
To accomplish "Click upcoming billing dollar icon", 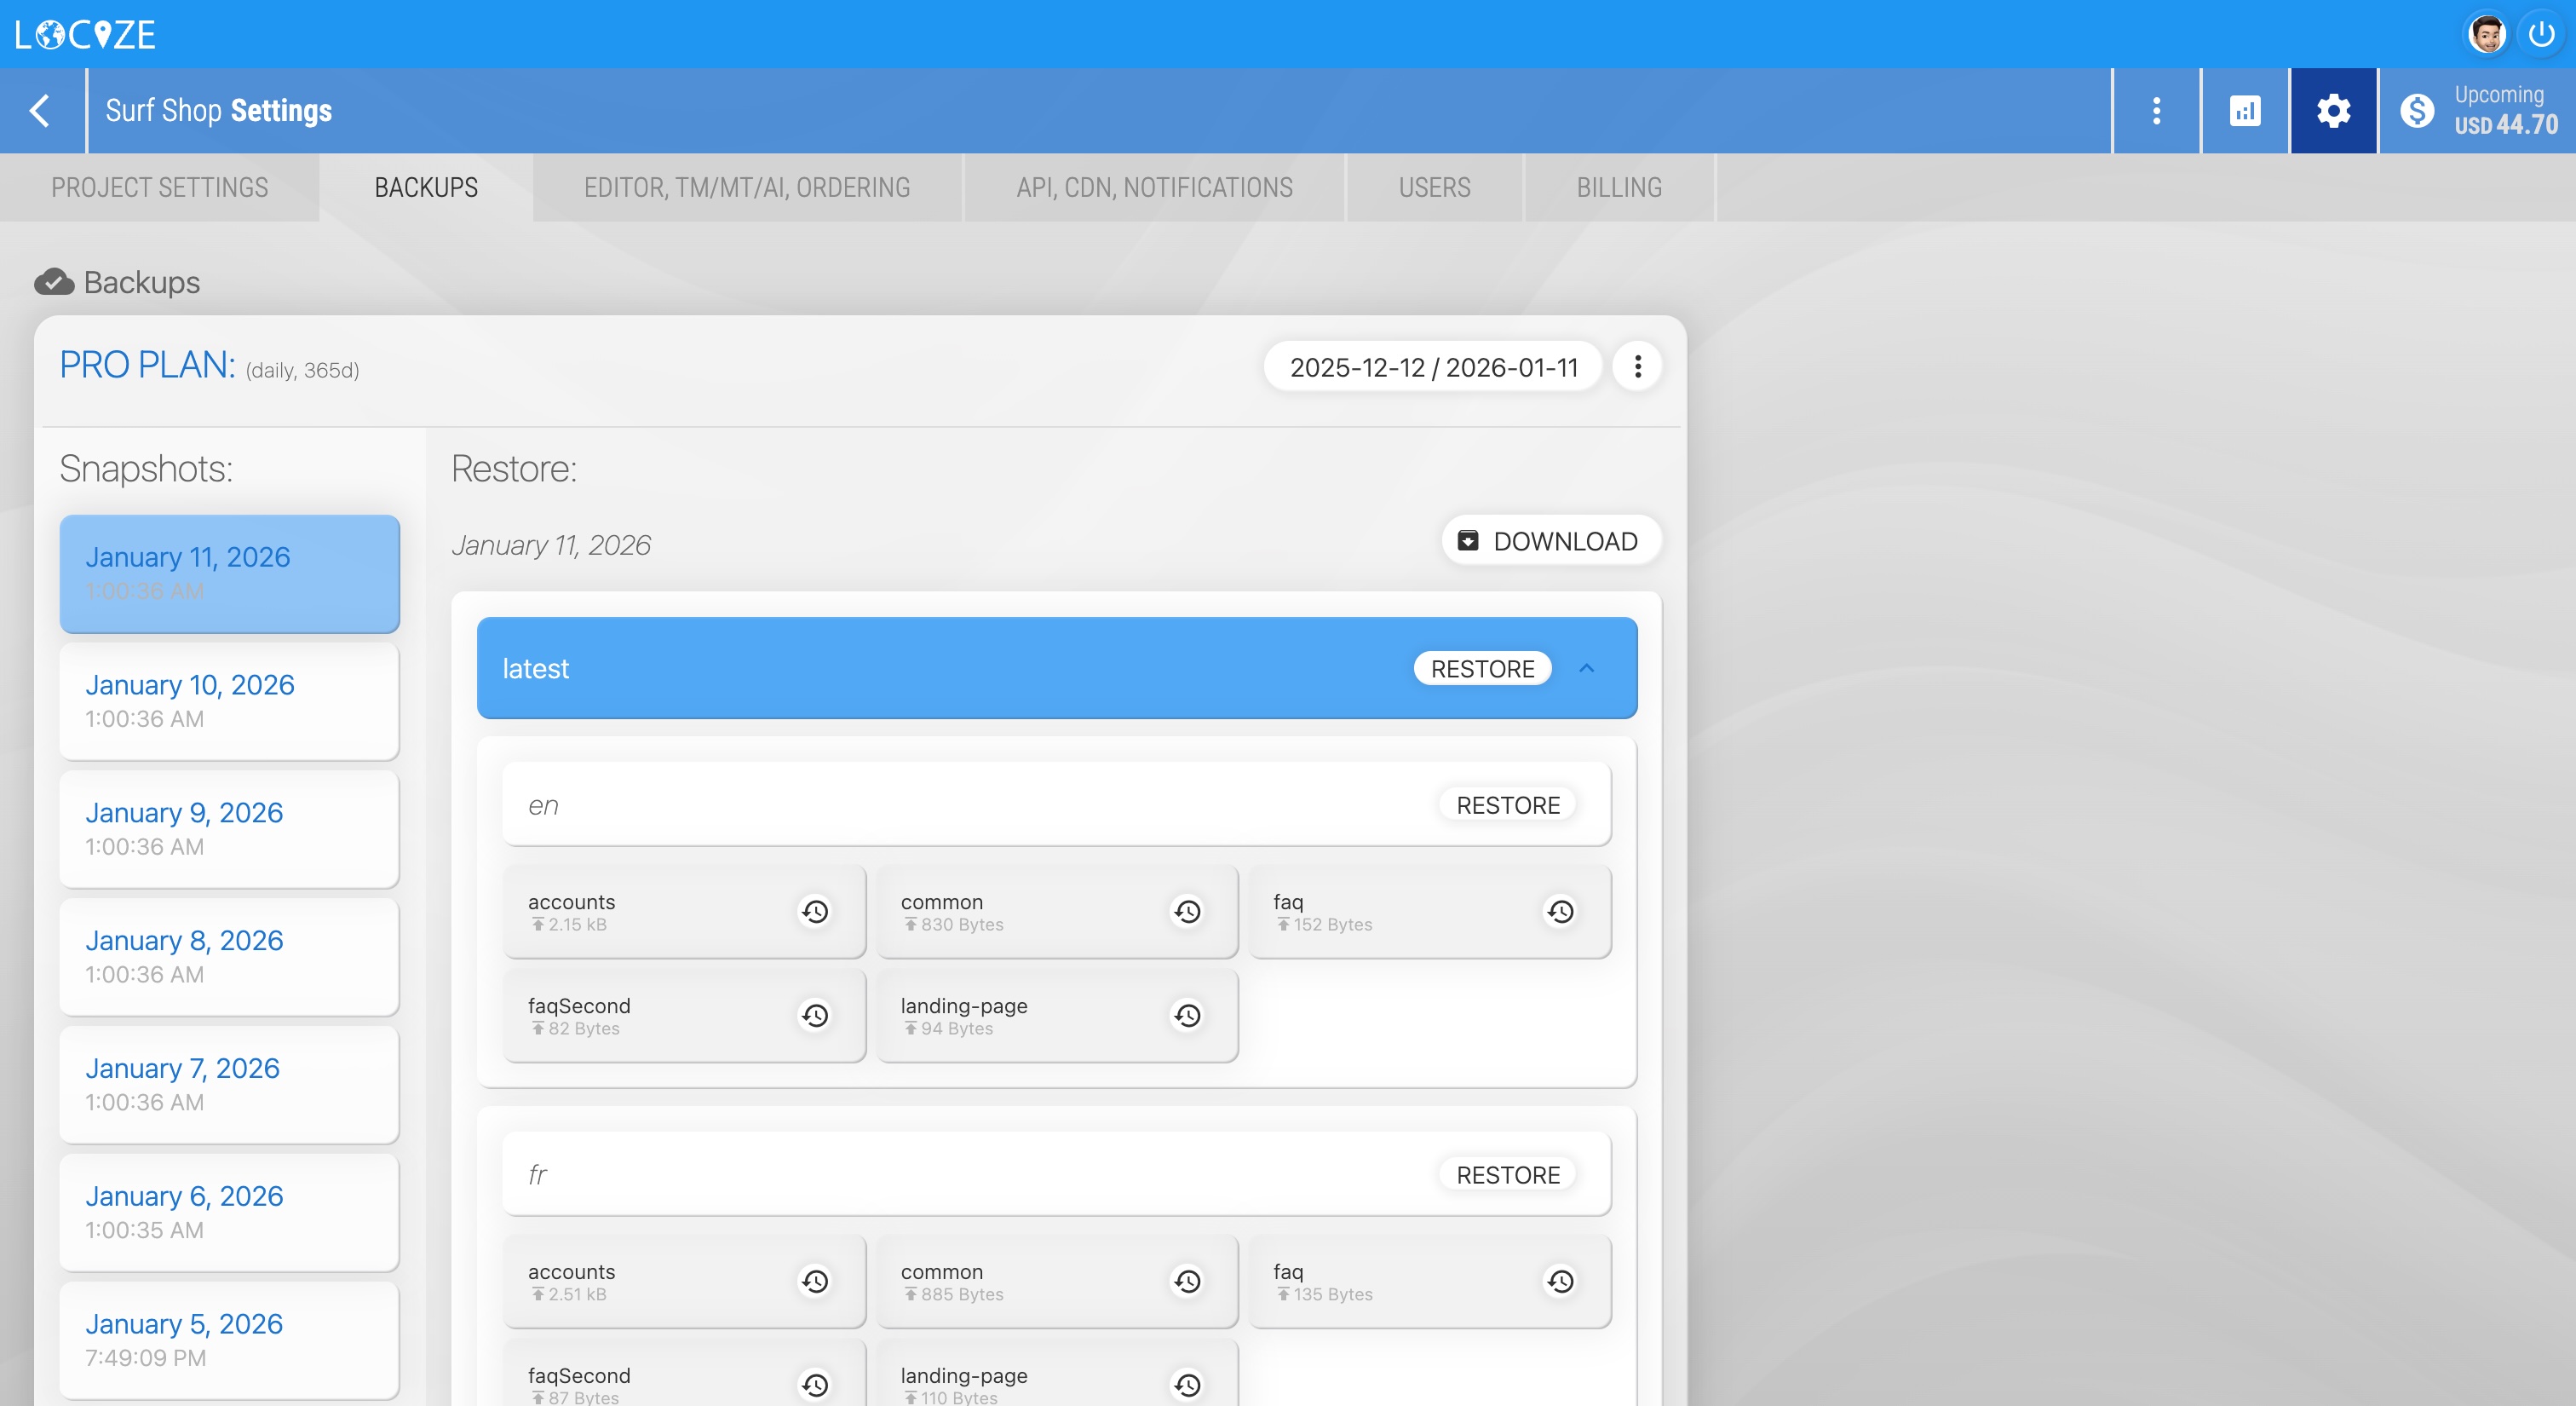I will coord(2417,111).
